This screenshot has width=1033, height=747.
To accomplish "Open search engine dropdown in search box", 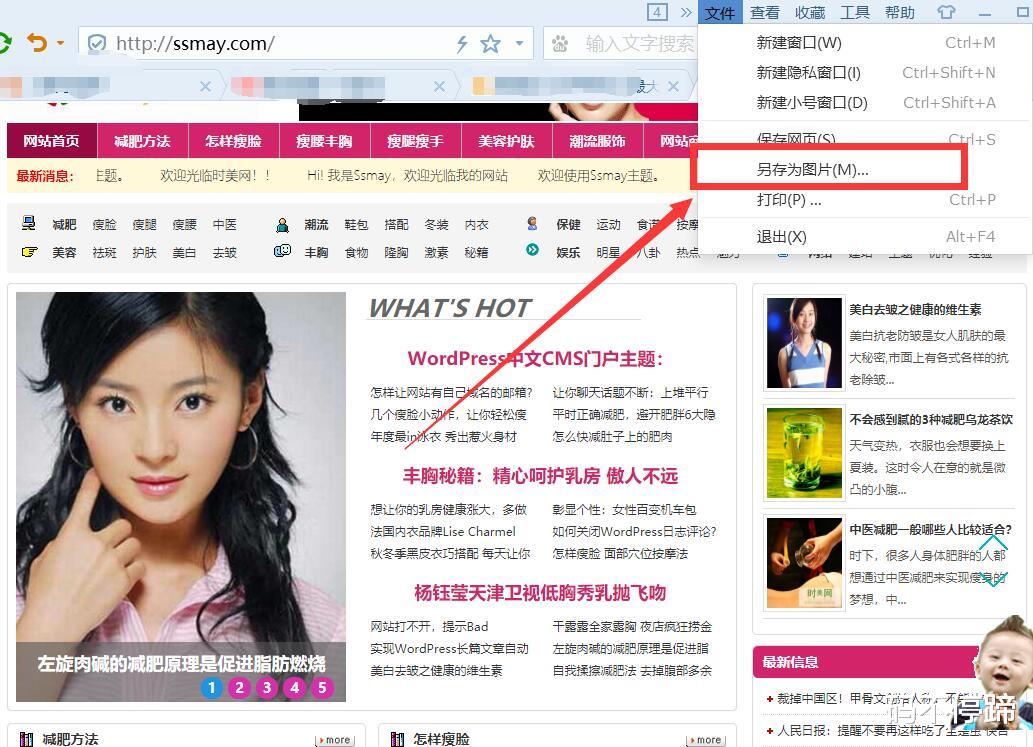I will (x=561, y=44).
